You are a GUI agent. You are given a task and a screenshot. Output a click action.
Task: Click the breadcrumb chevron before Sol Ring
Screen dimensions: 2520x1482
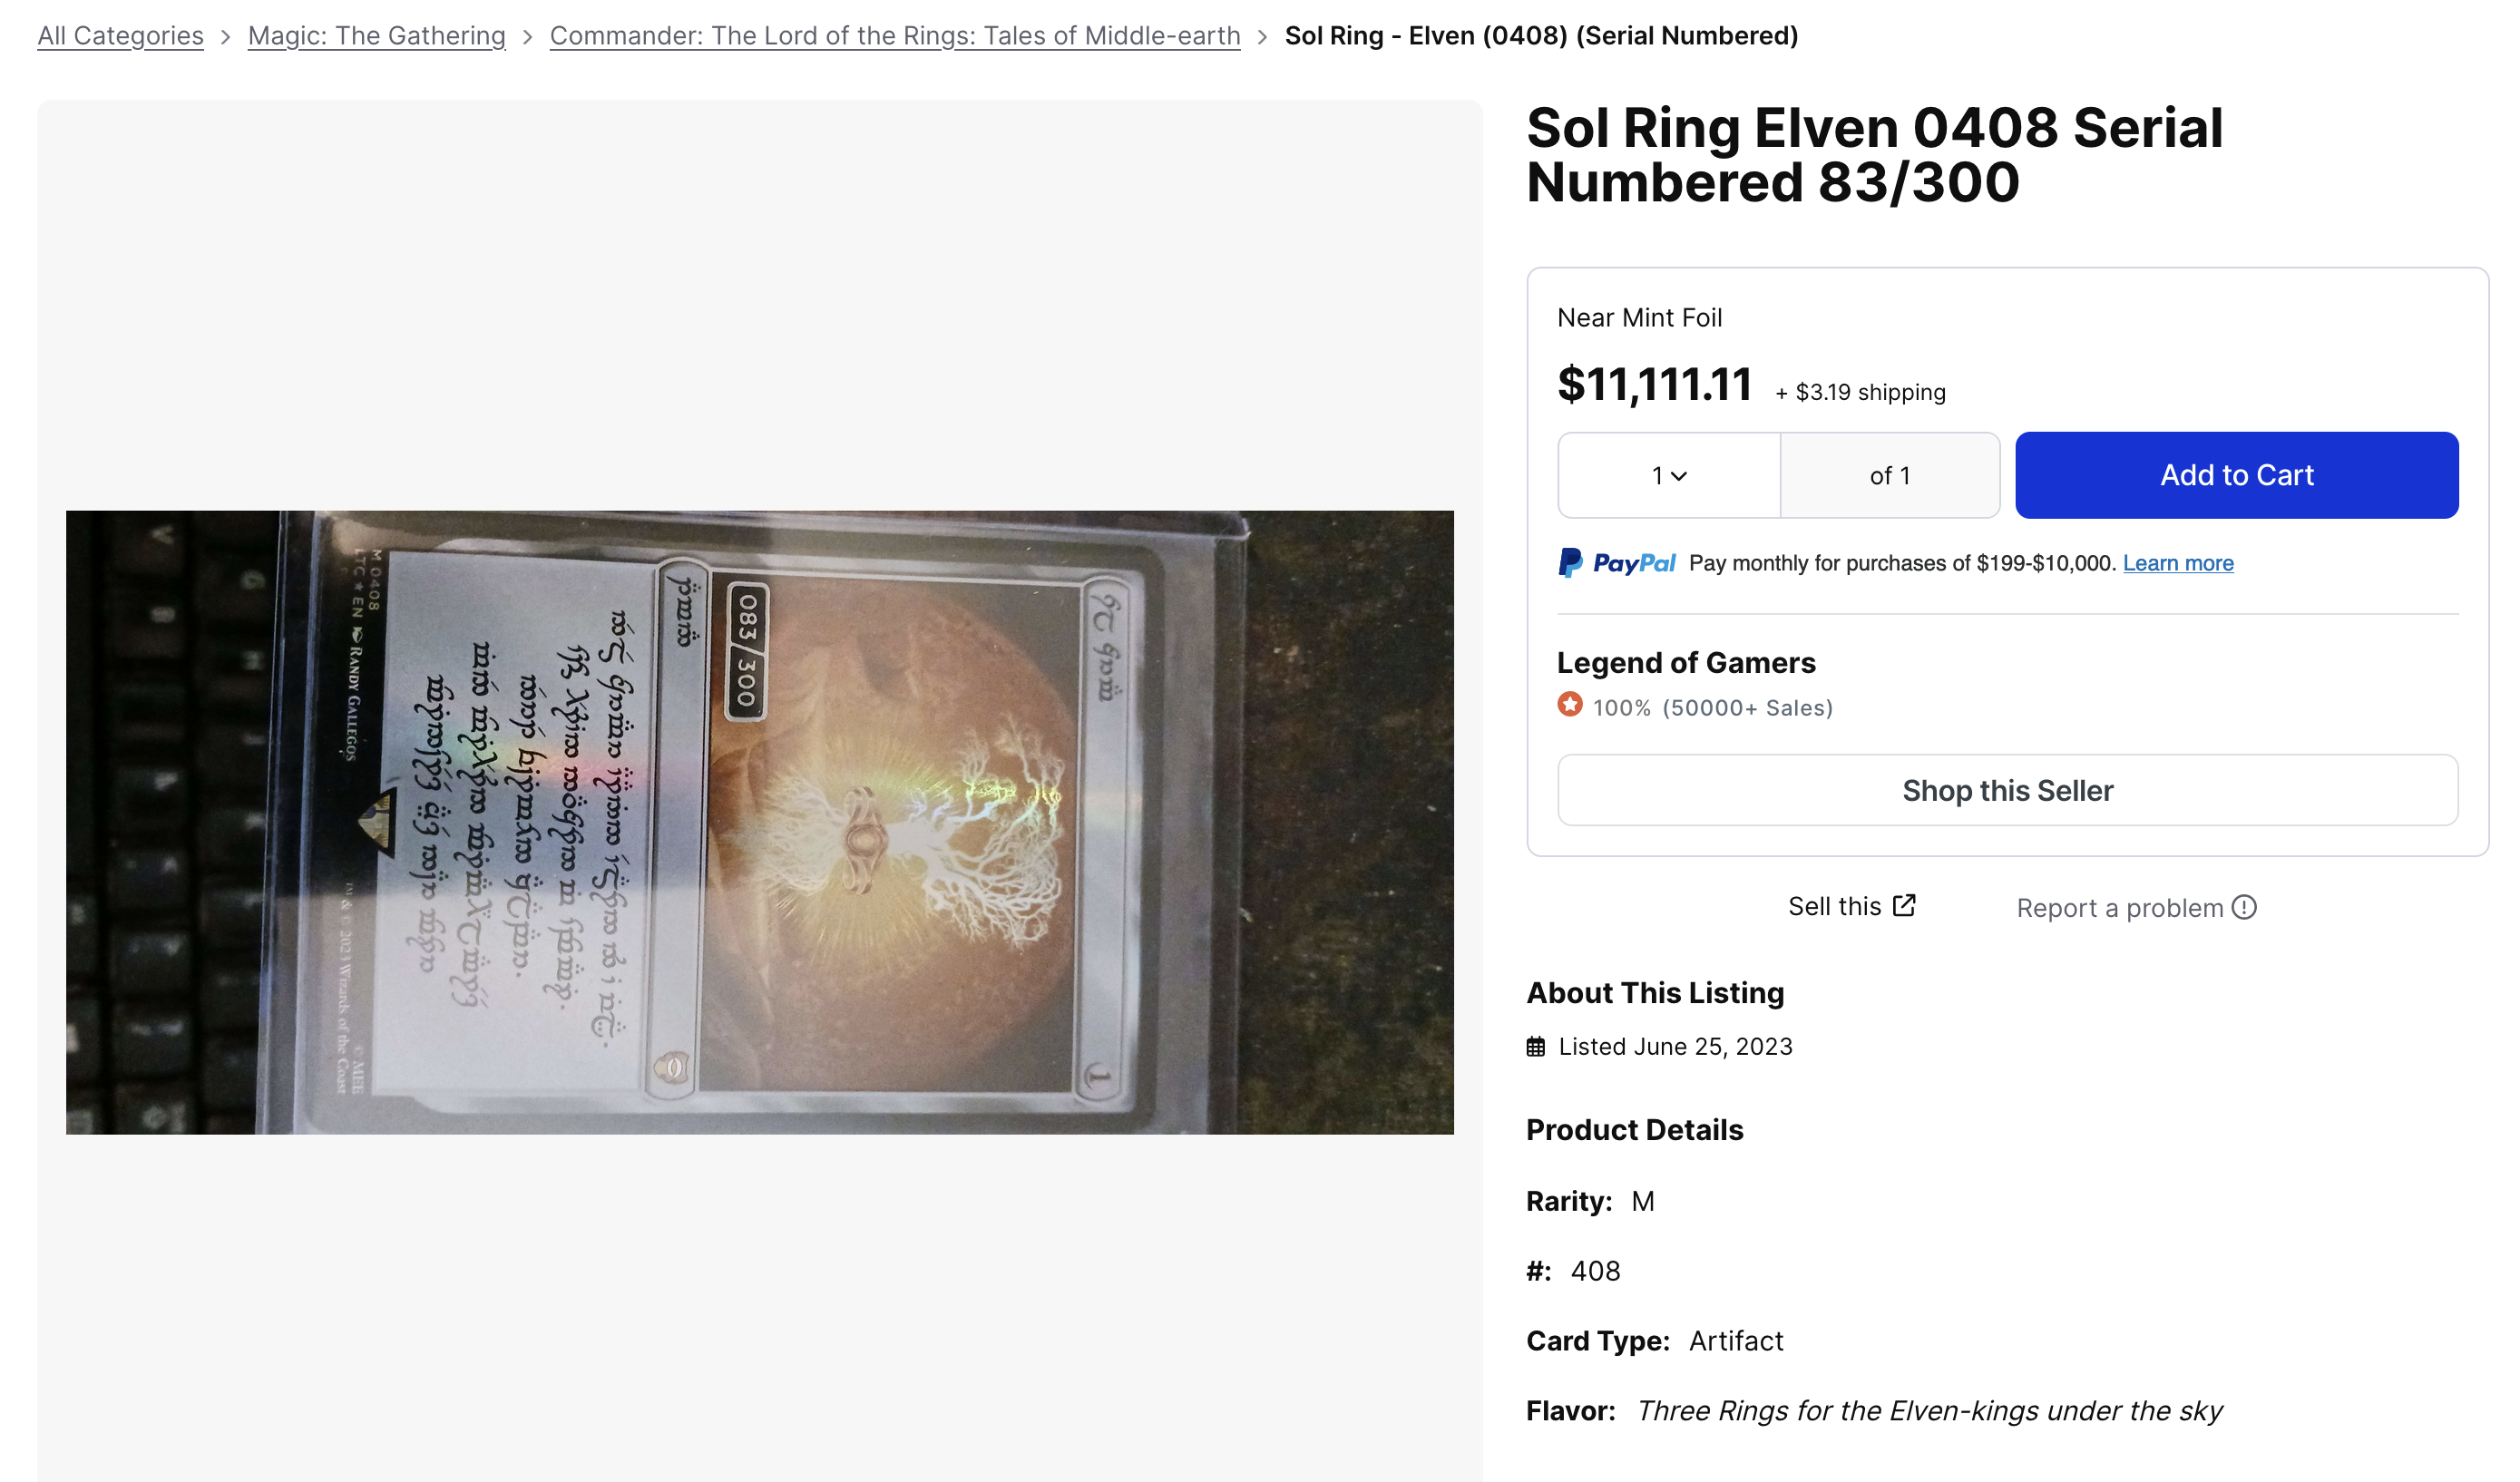(x=1263, y=37)
